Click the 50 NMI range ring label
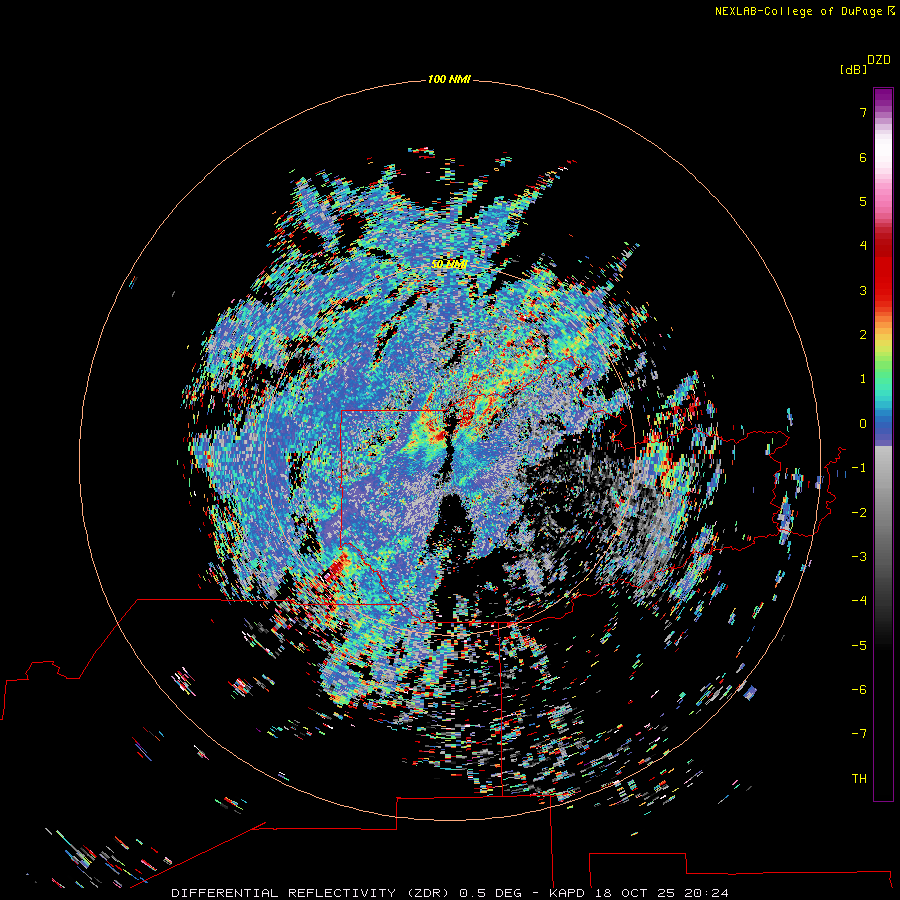This screenshot has height=900, width=900. click(449, 264)
